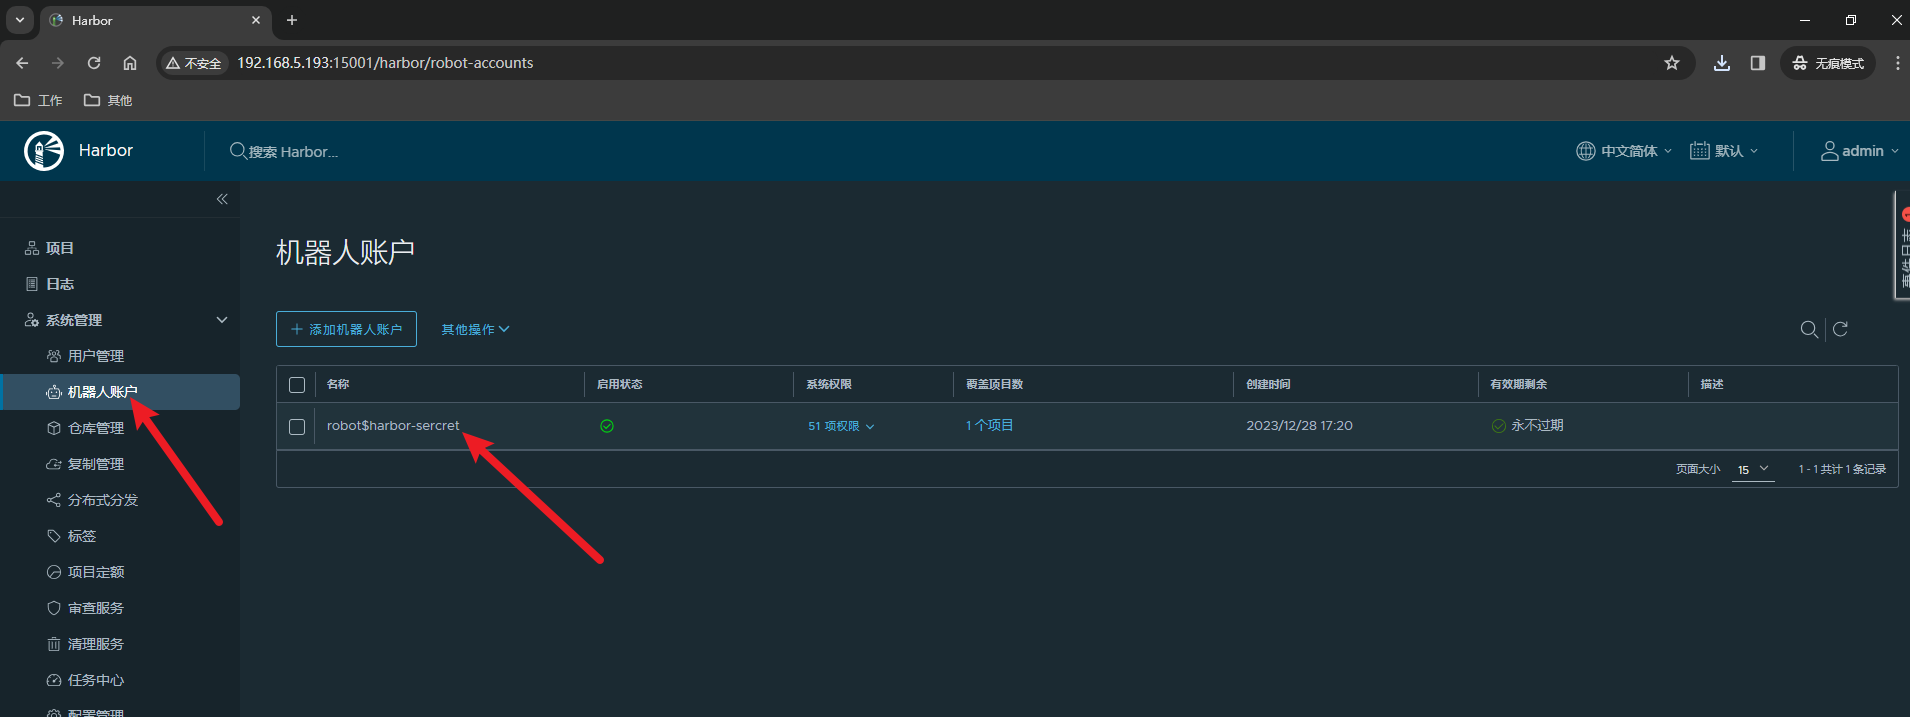The image size is (1910, 717).
Task: Open the table search magnifier icon
Action: click(1809, 329)
